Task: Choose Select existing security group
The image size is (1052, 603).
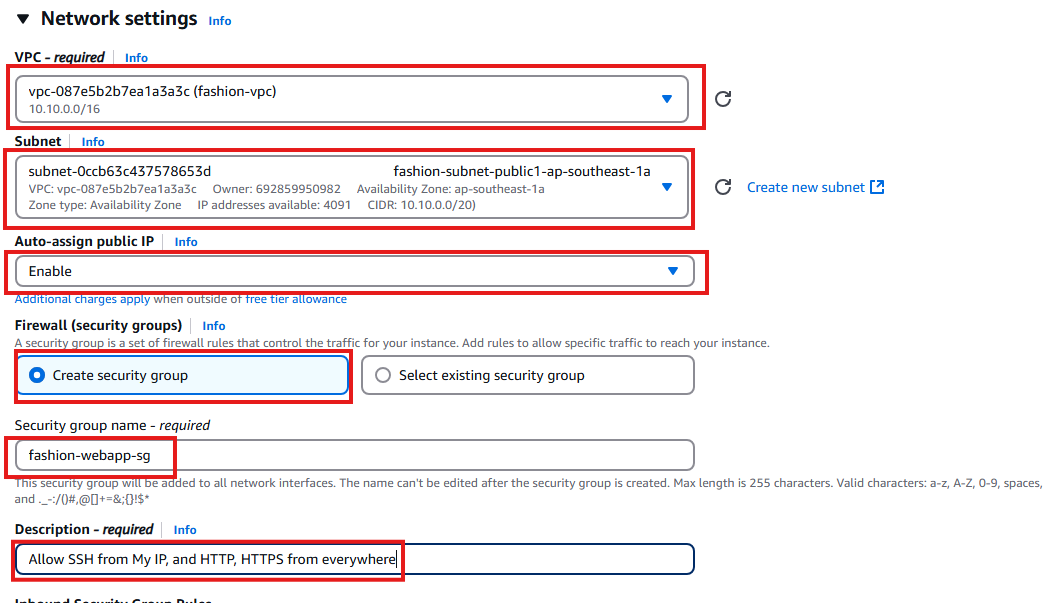Action: click(527, 375)
